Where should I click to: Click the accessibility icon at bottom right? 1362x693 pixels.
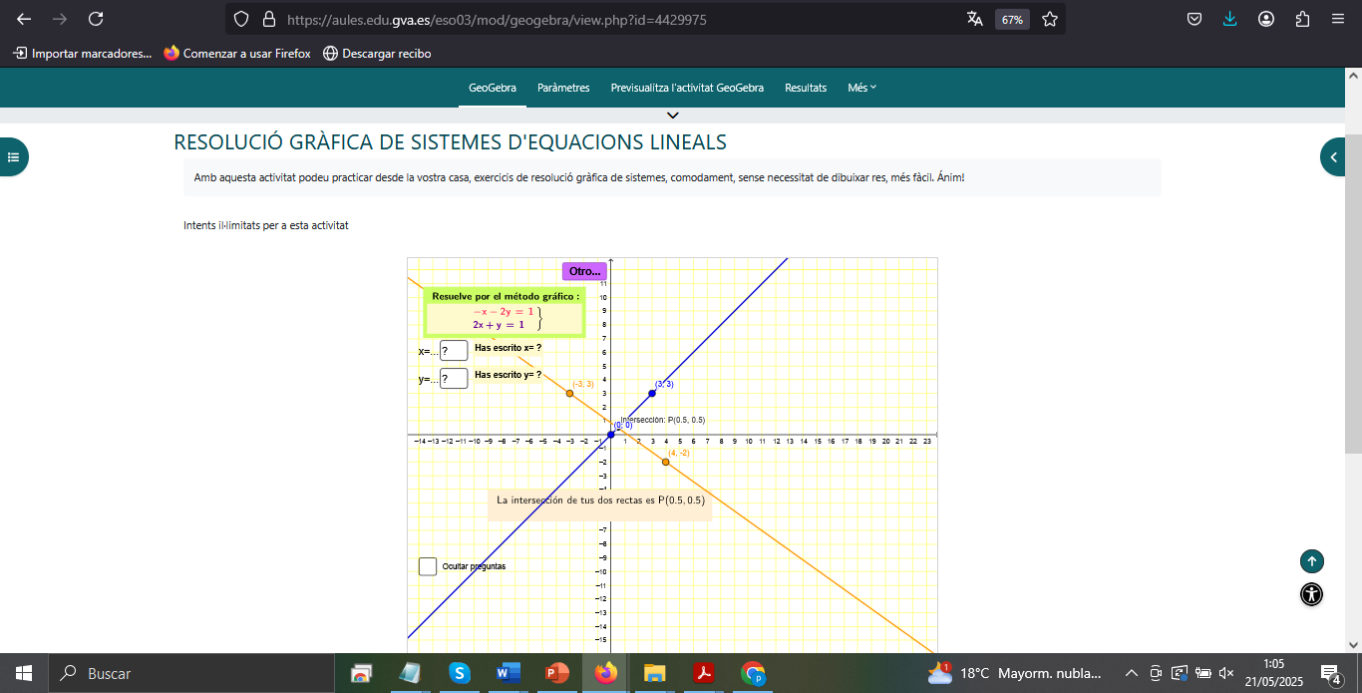click(x=1312, y=595)
